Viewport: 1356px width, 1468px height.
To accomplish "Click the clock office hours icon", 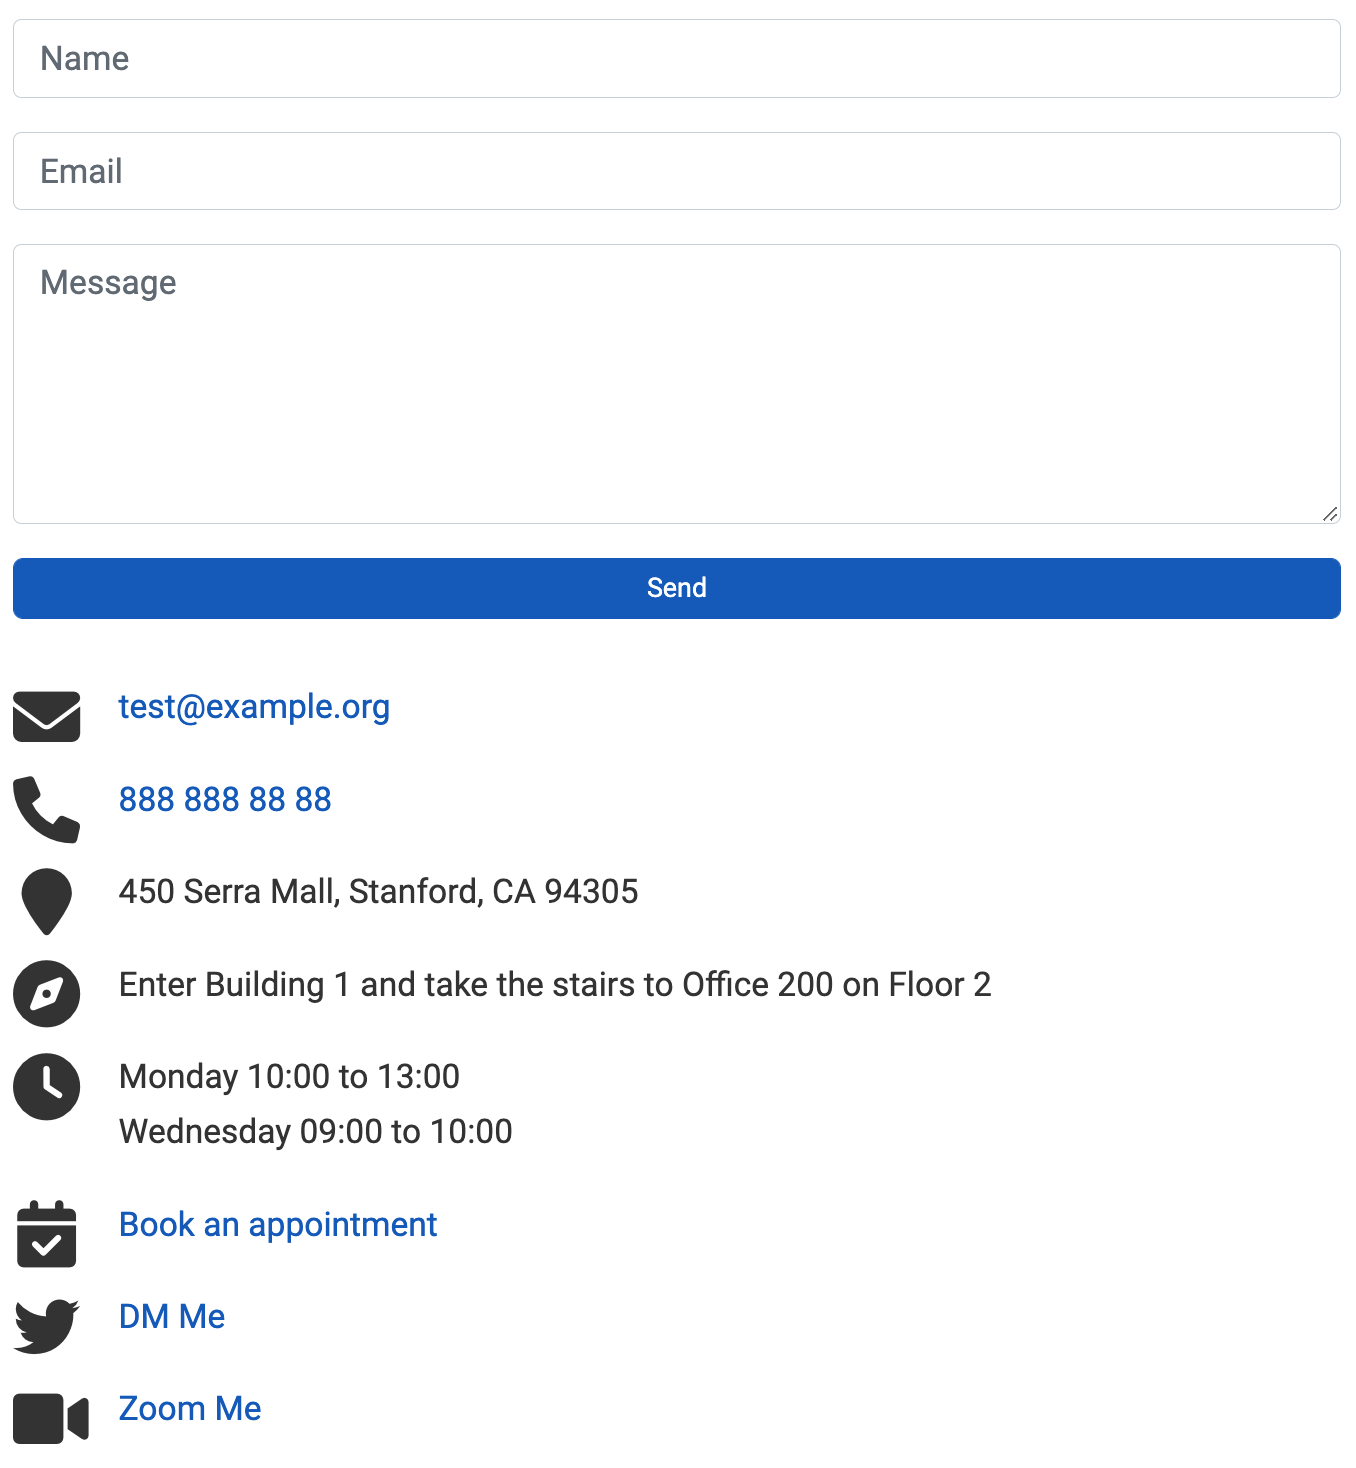I will click(x=46, y=1086).
